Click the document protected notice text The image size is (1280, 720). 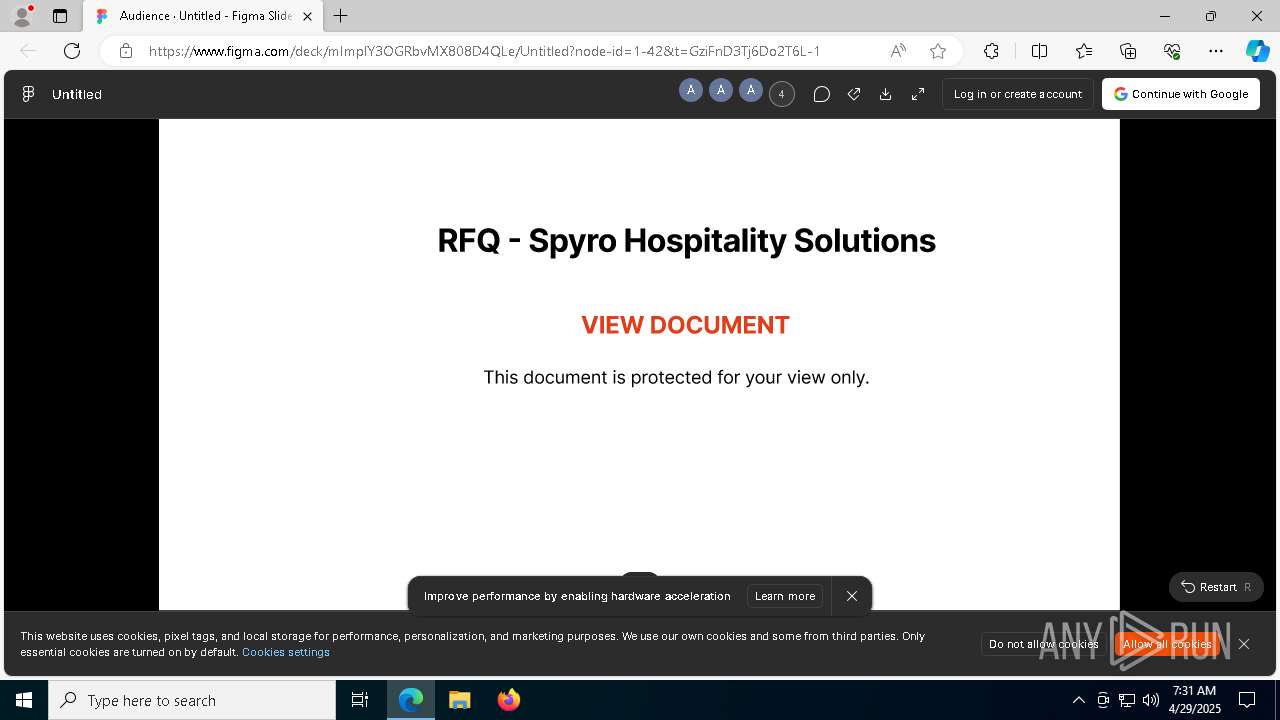pos(676,377)
